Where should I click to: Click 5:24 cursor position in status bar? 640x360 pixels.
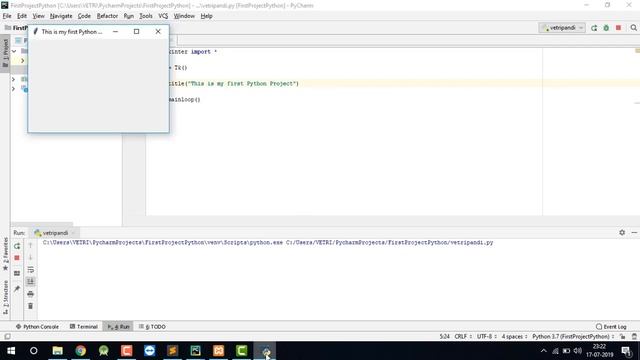pos(444,336)
